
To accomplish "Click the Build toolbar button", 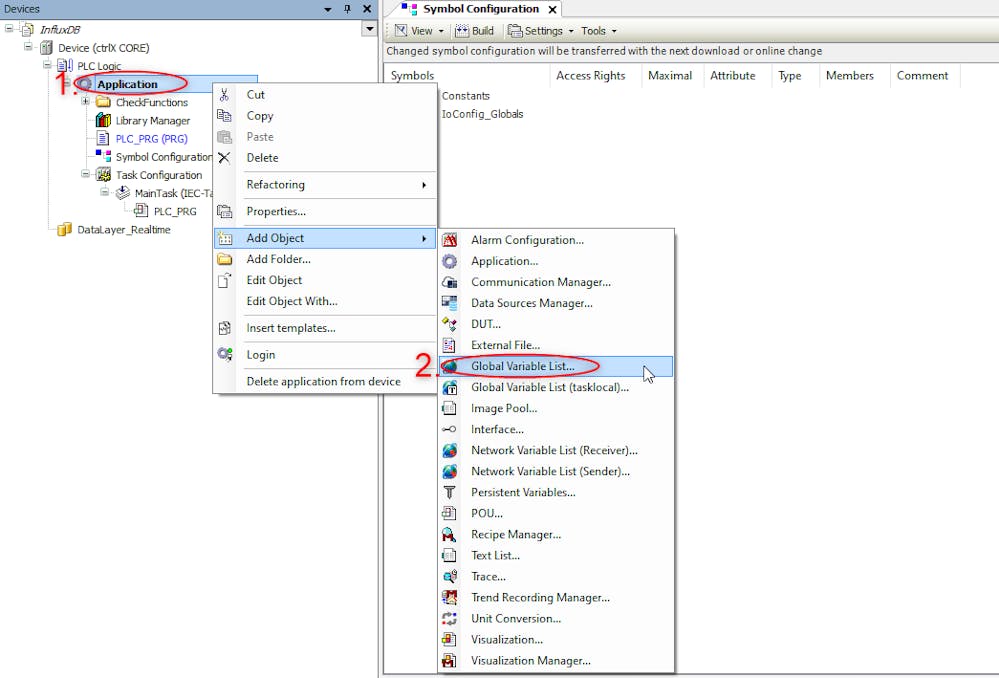I will point(474,31).
